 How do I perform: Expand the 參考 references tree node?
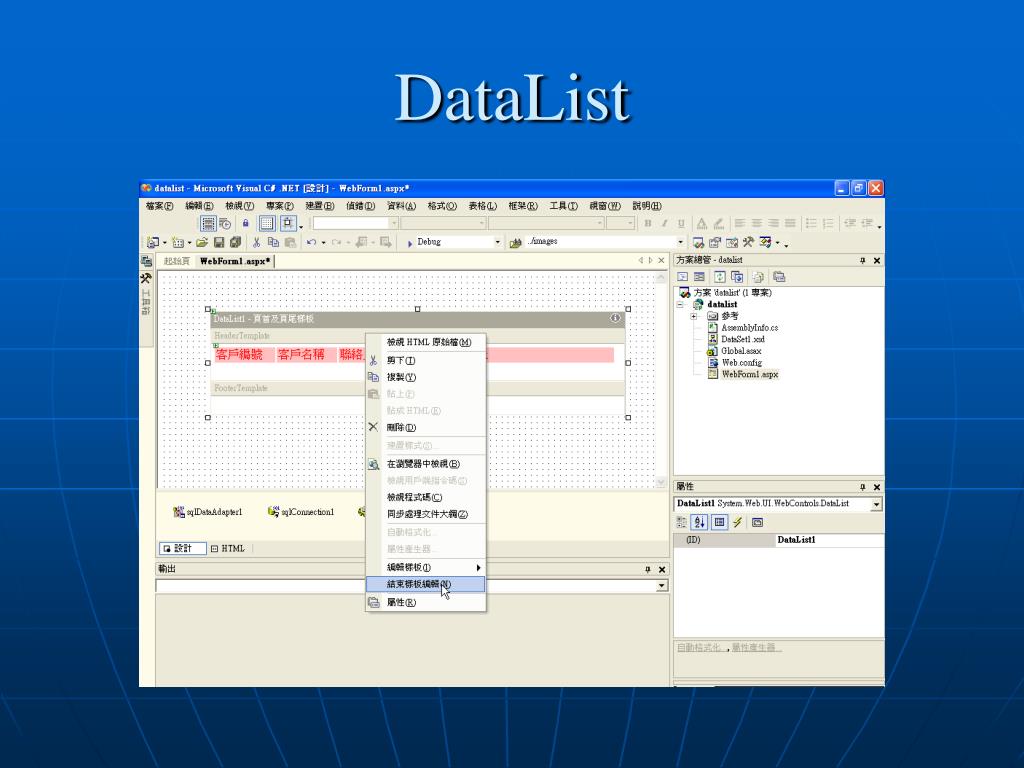point(694,316)
